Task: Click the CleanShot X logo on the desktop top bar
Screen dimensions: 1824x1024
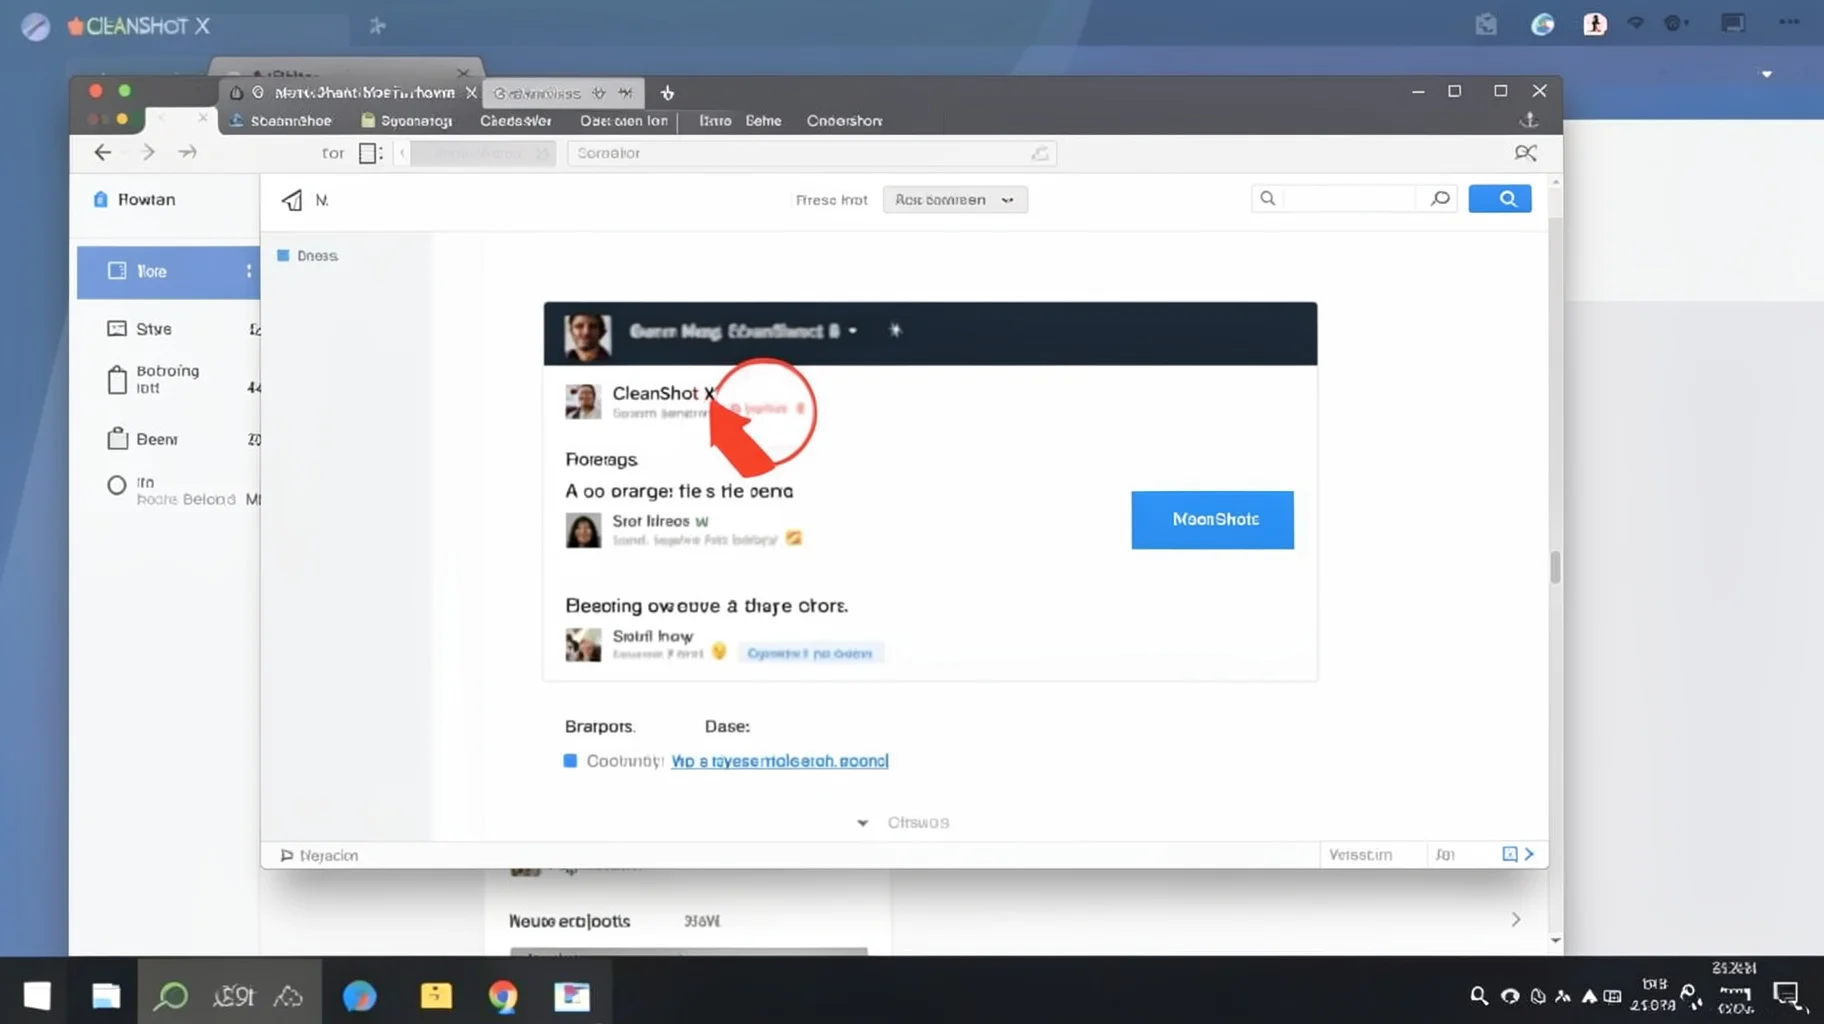Action: pyautogui.click(x=139, y=26)
